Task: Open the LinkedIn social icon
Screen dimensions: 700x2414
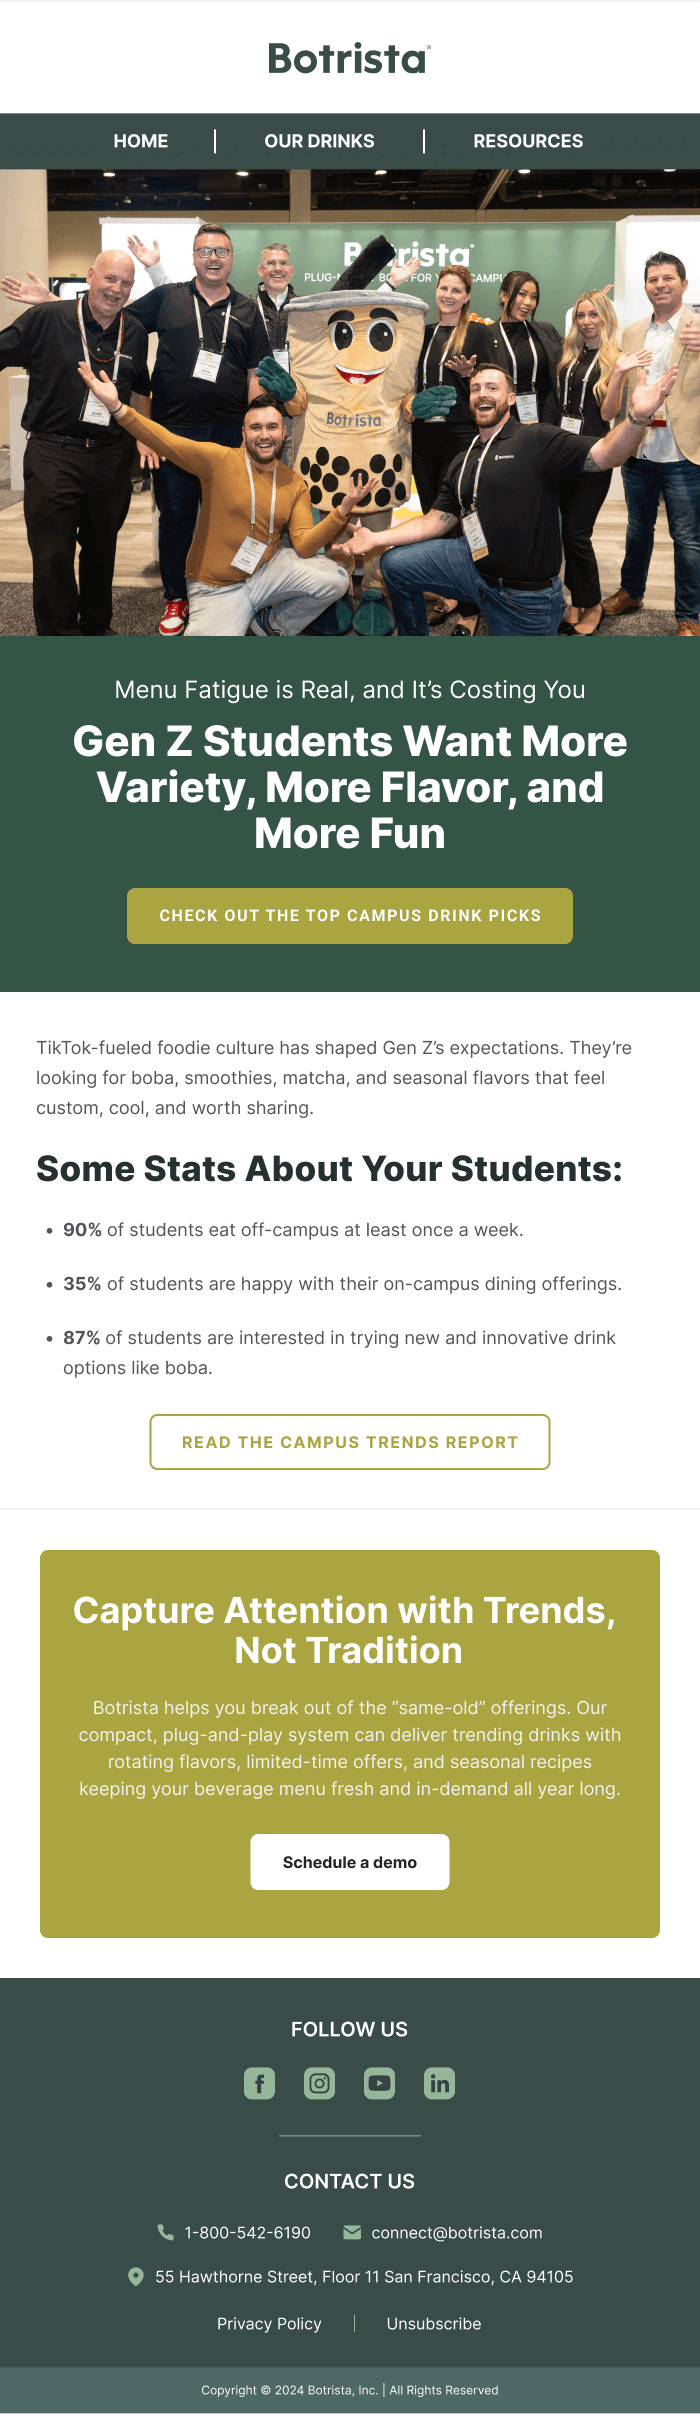Action: pos(440,2083)
